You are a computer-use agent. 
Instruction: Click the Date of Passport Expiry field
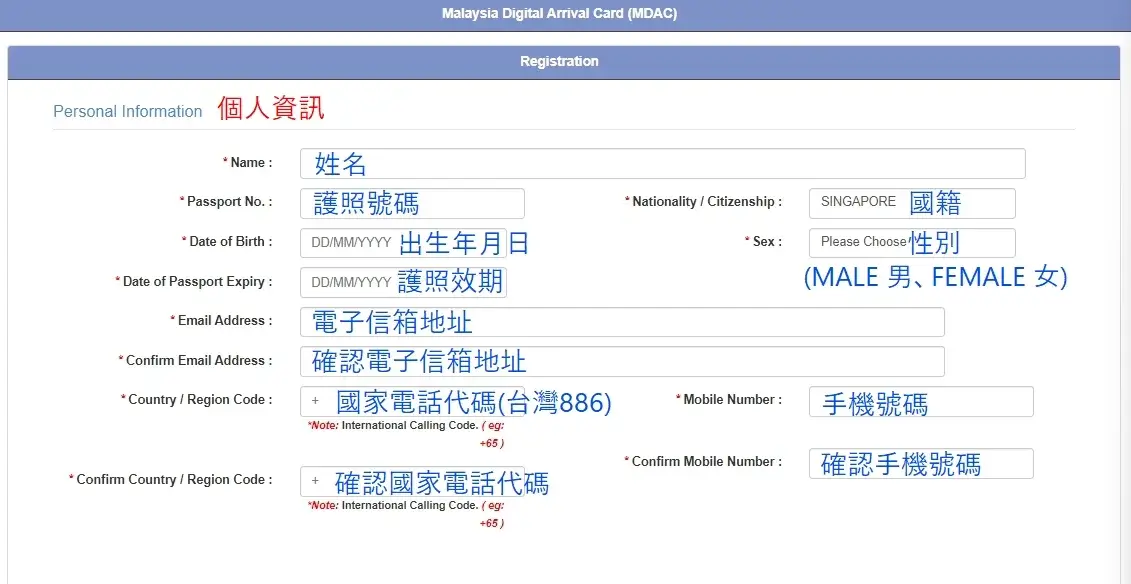point(403,282)
